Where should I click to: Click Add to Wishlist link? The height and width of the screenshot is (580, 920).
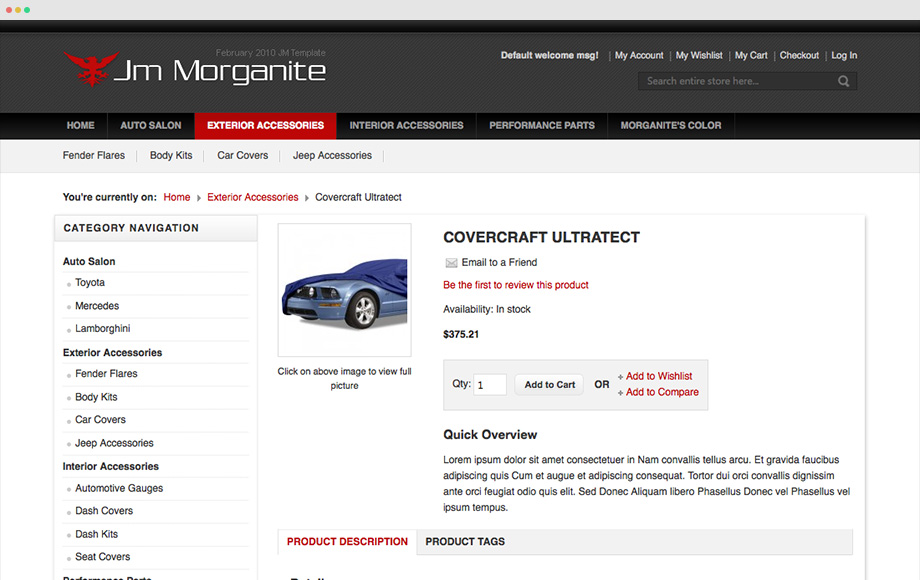[659, 376]
